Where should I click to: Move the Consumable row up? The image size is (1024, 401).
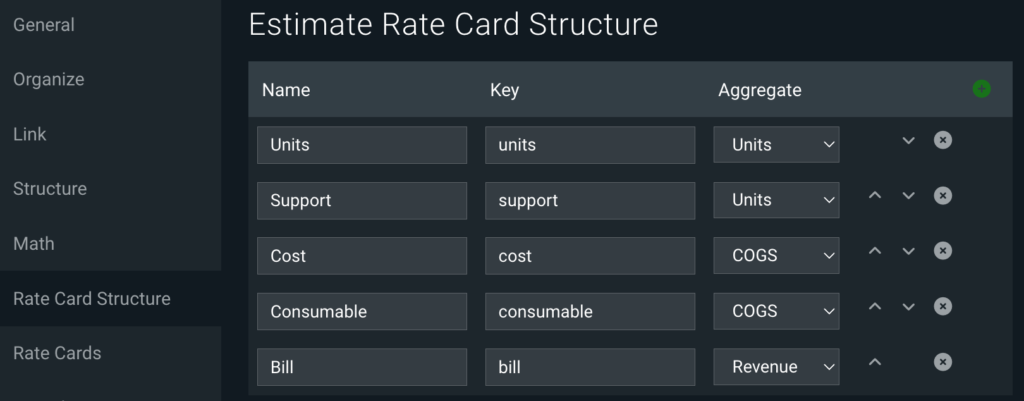coord(875,306)
